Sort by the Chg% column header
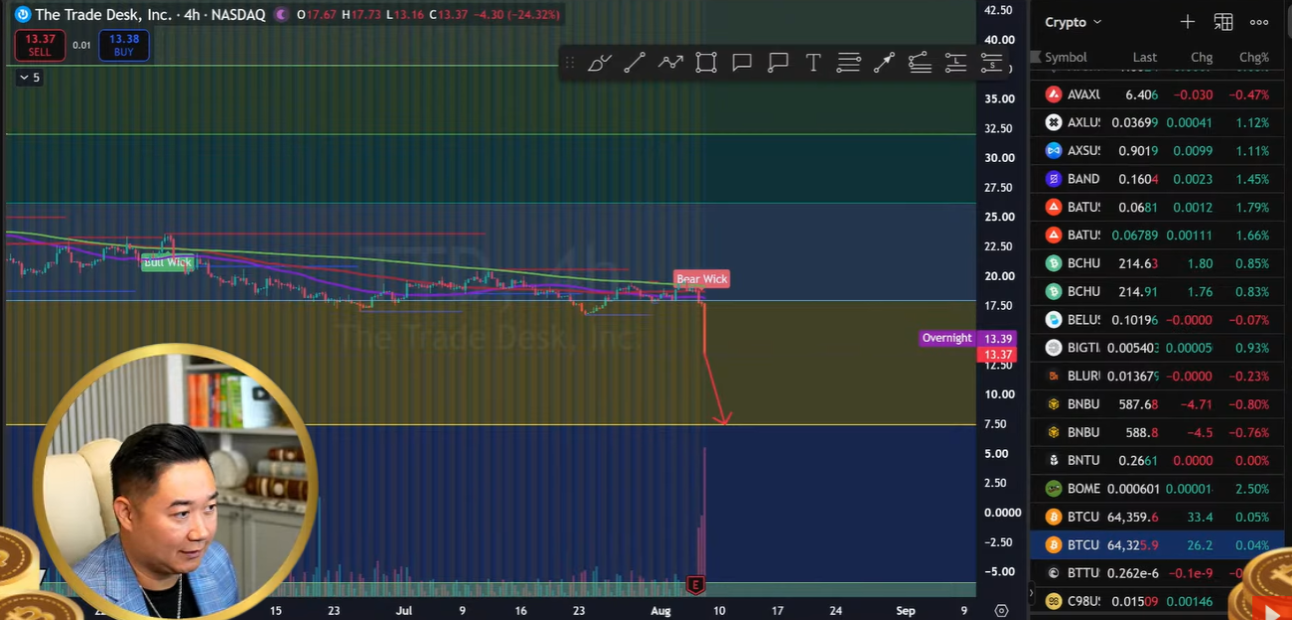This screenshot has width=1292, height=620. pos(1254,57)
